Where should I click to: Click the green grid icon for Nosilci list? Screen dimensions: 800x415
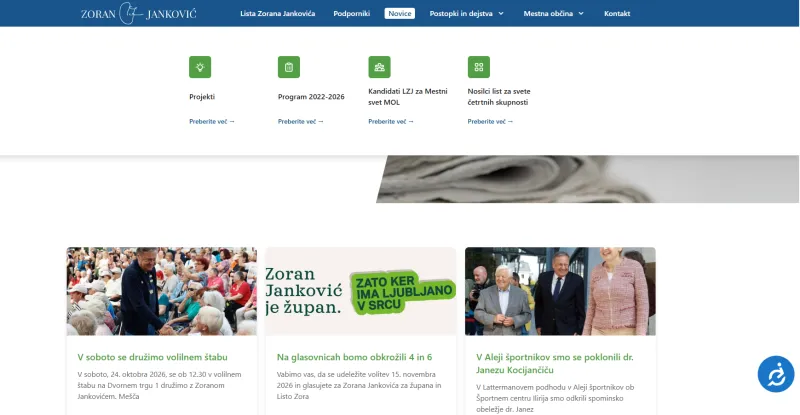click(479, 67)
